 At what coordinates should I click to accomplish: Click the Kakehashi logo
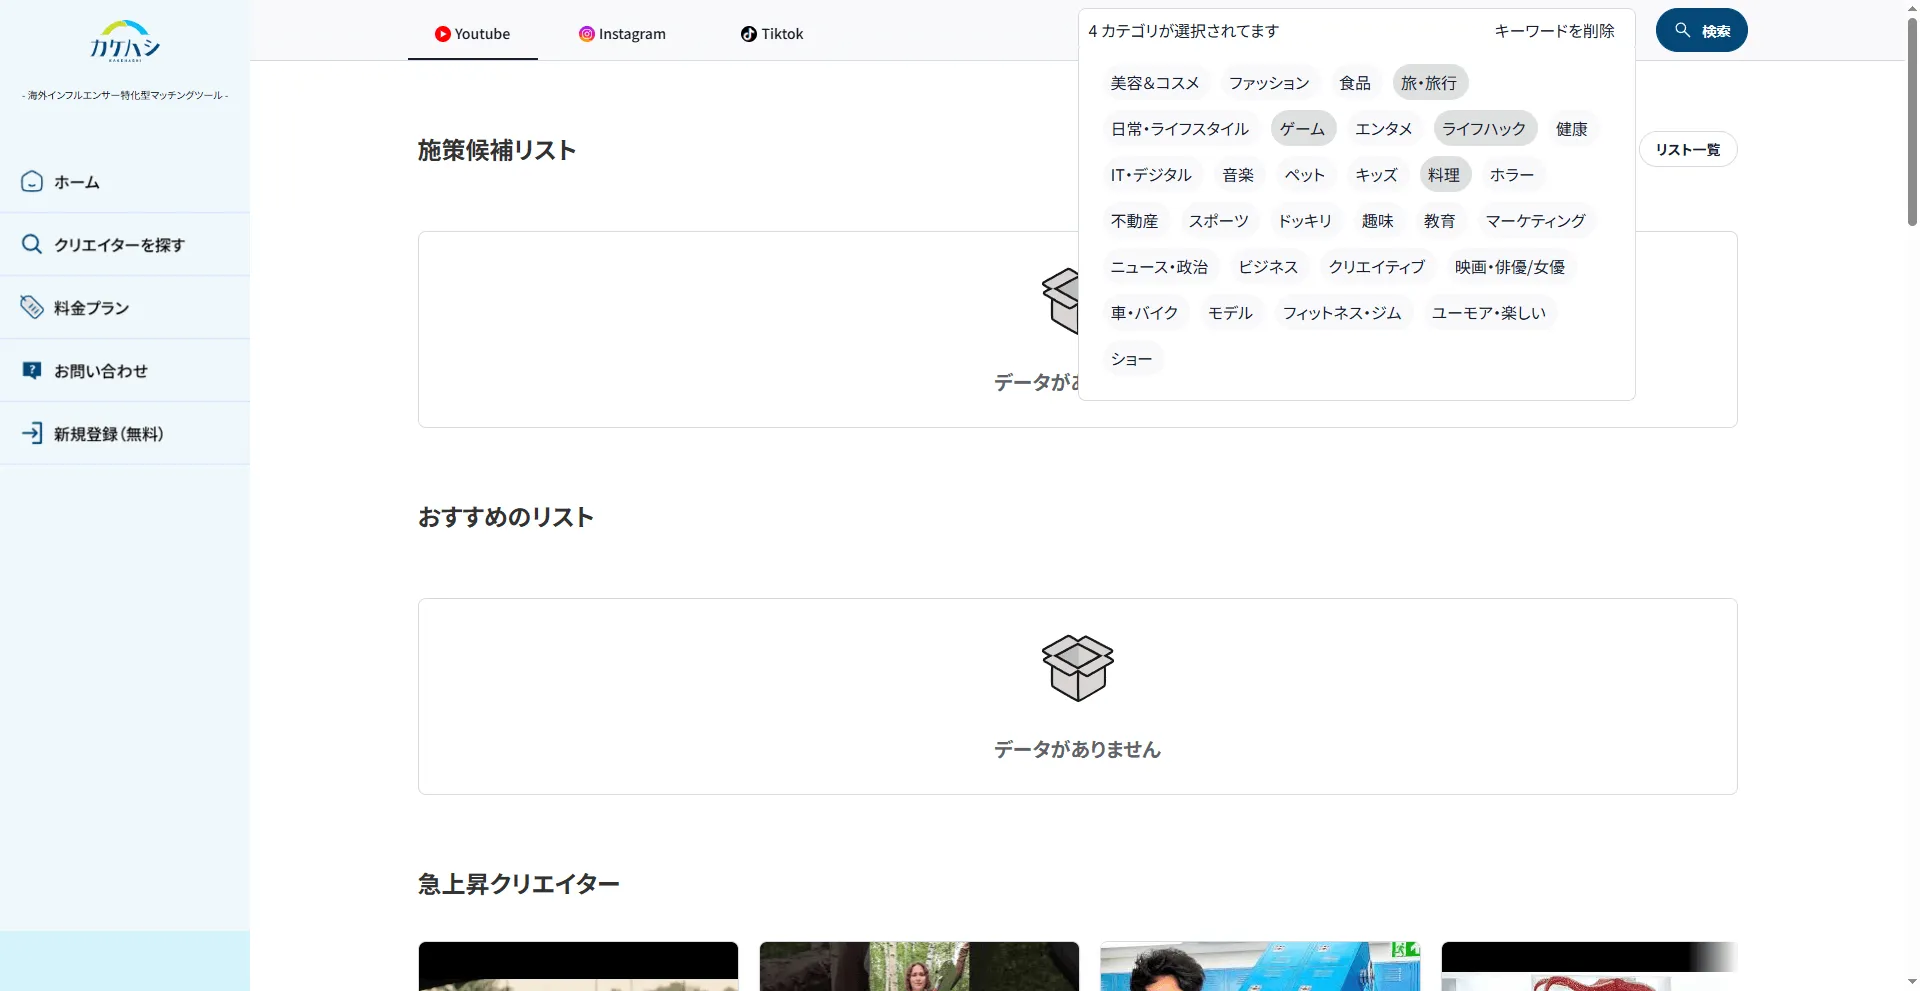[124, 41]
